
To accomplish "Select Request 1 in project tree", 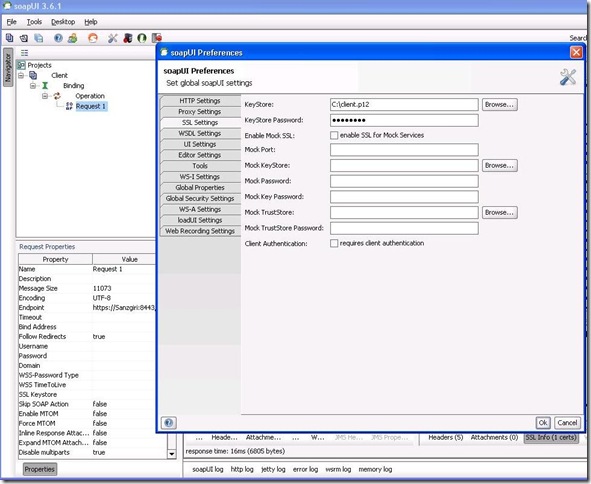I will (91, 106).
